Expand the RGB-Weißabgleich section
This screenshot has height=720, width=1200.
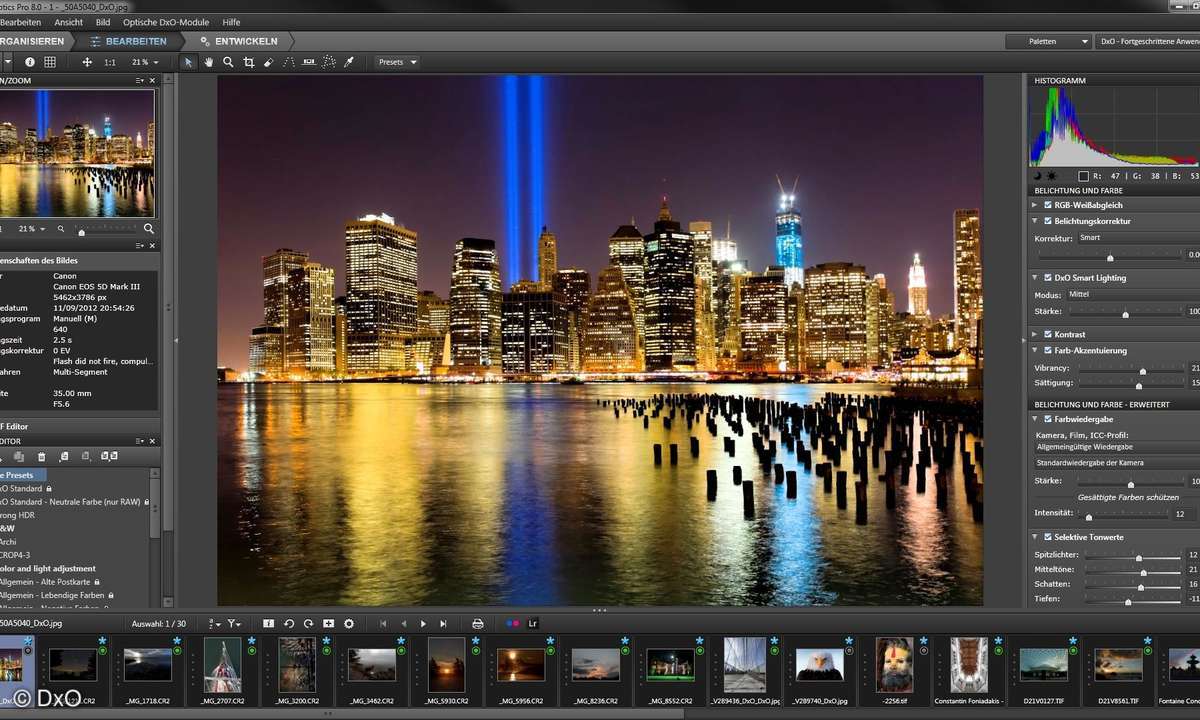click(1035, 205)
